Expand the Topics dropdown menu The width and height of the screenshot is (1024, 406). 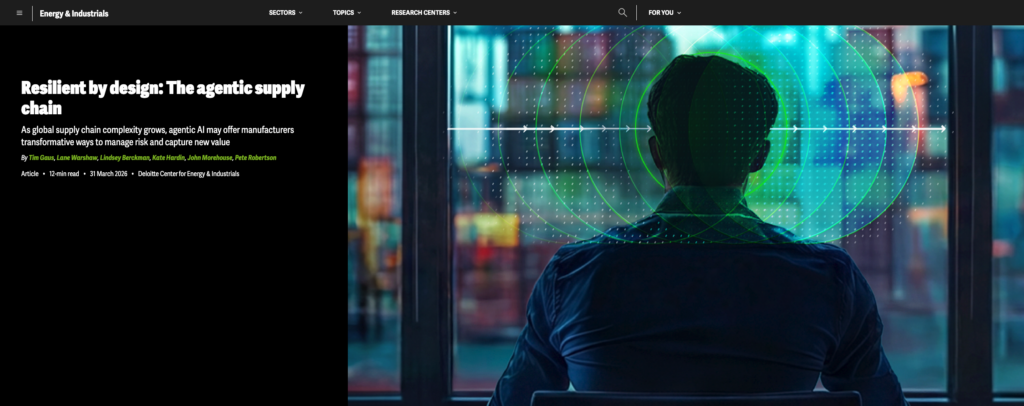pos(347,13)
